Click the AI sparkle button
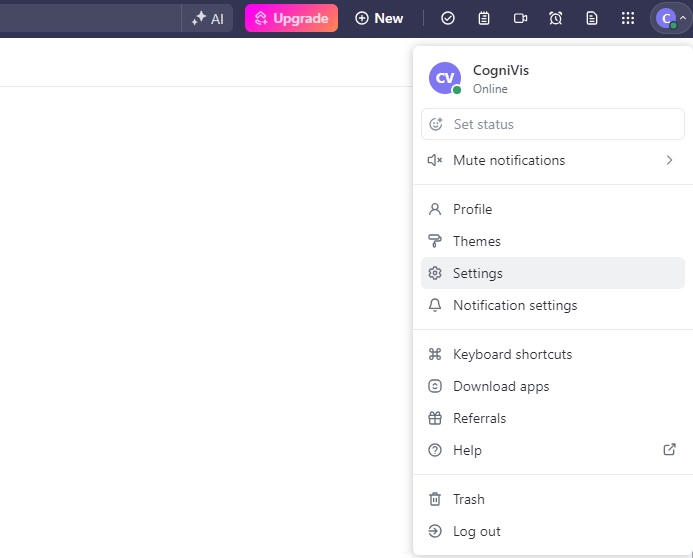 click(208, 18)
